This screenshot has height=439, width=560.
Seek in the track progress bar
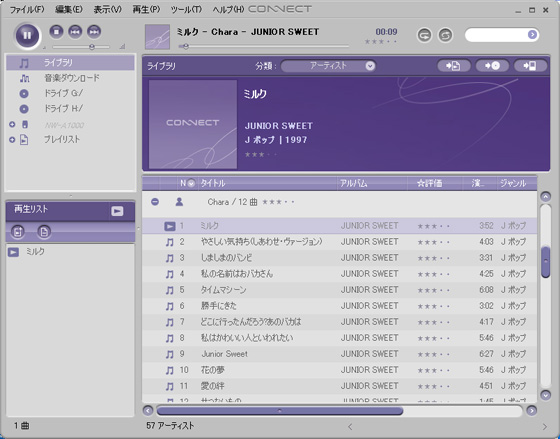click(264, 46)
